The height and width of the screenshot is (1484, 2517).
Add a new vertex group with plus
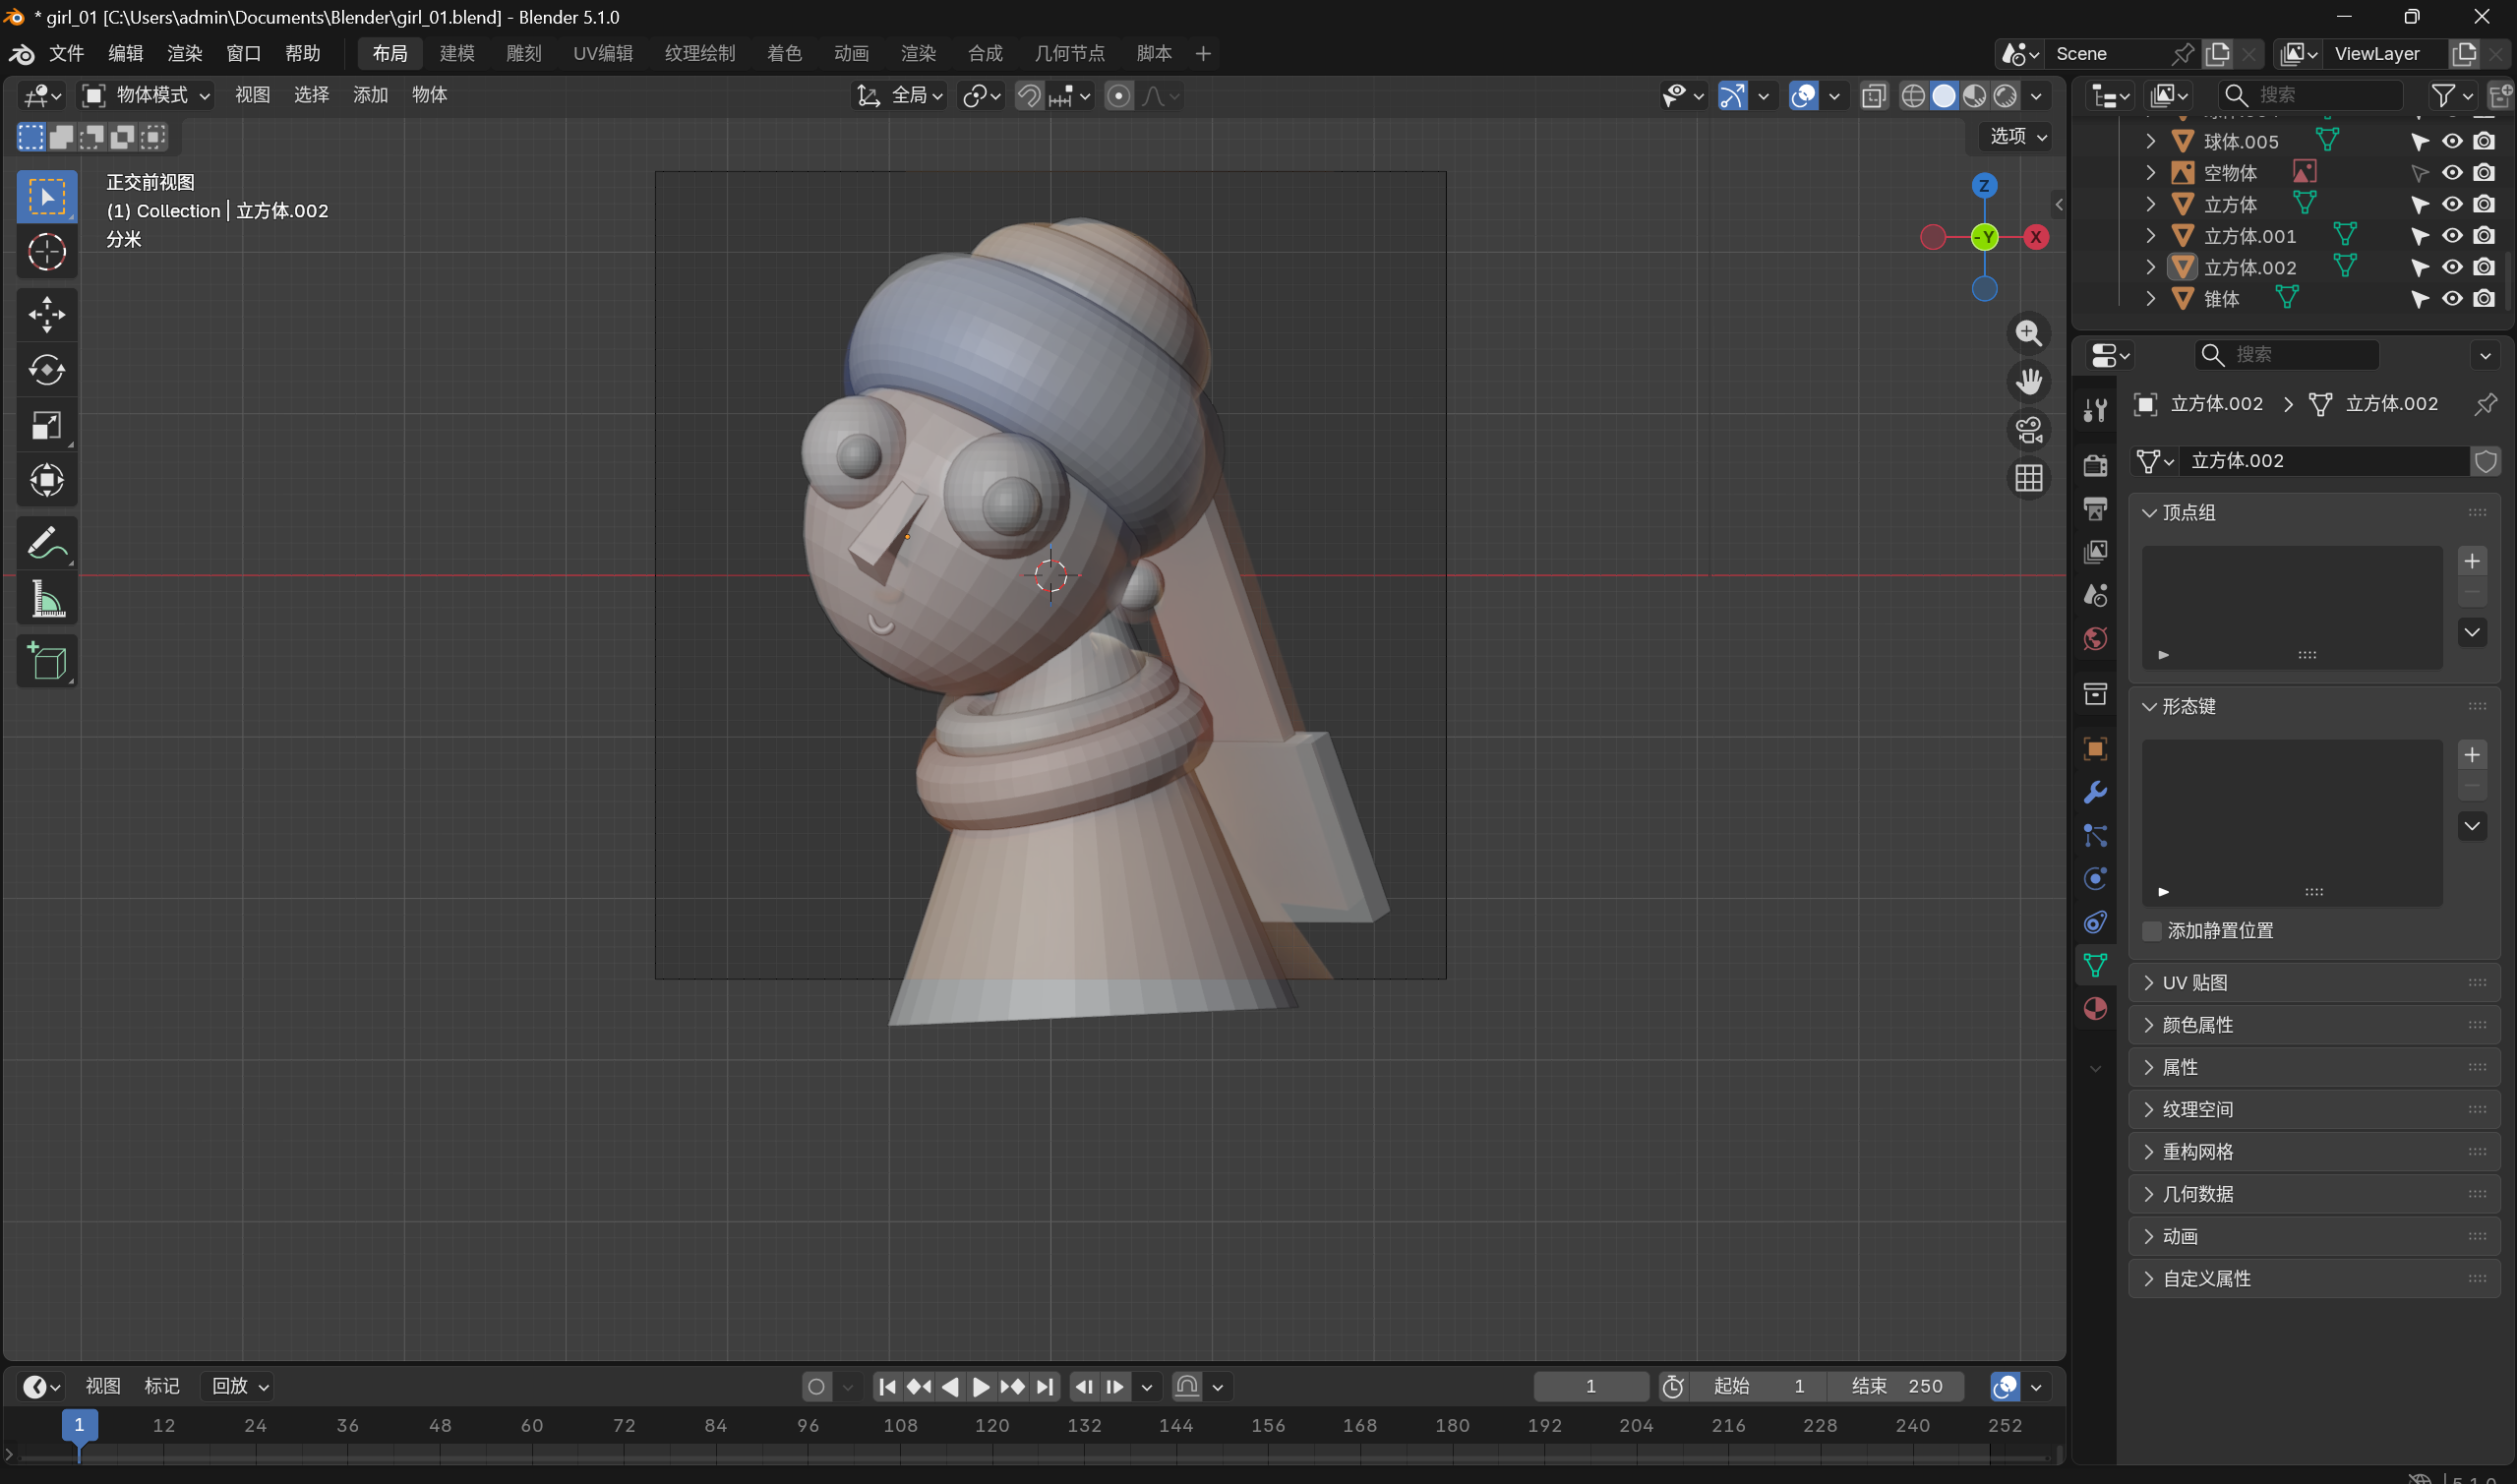point(2471,561)
